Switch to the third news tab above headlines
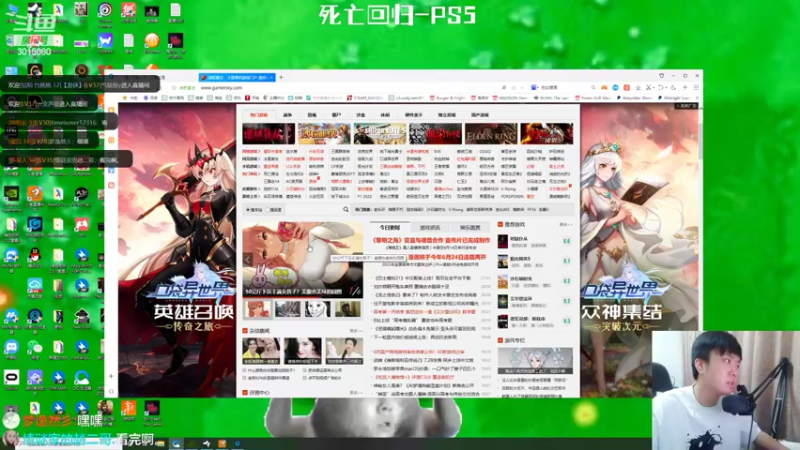This screenshot has height=450, width=800. 470,228
